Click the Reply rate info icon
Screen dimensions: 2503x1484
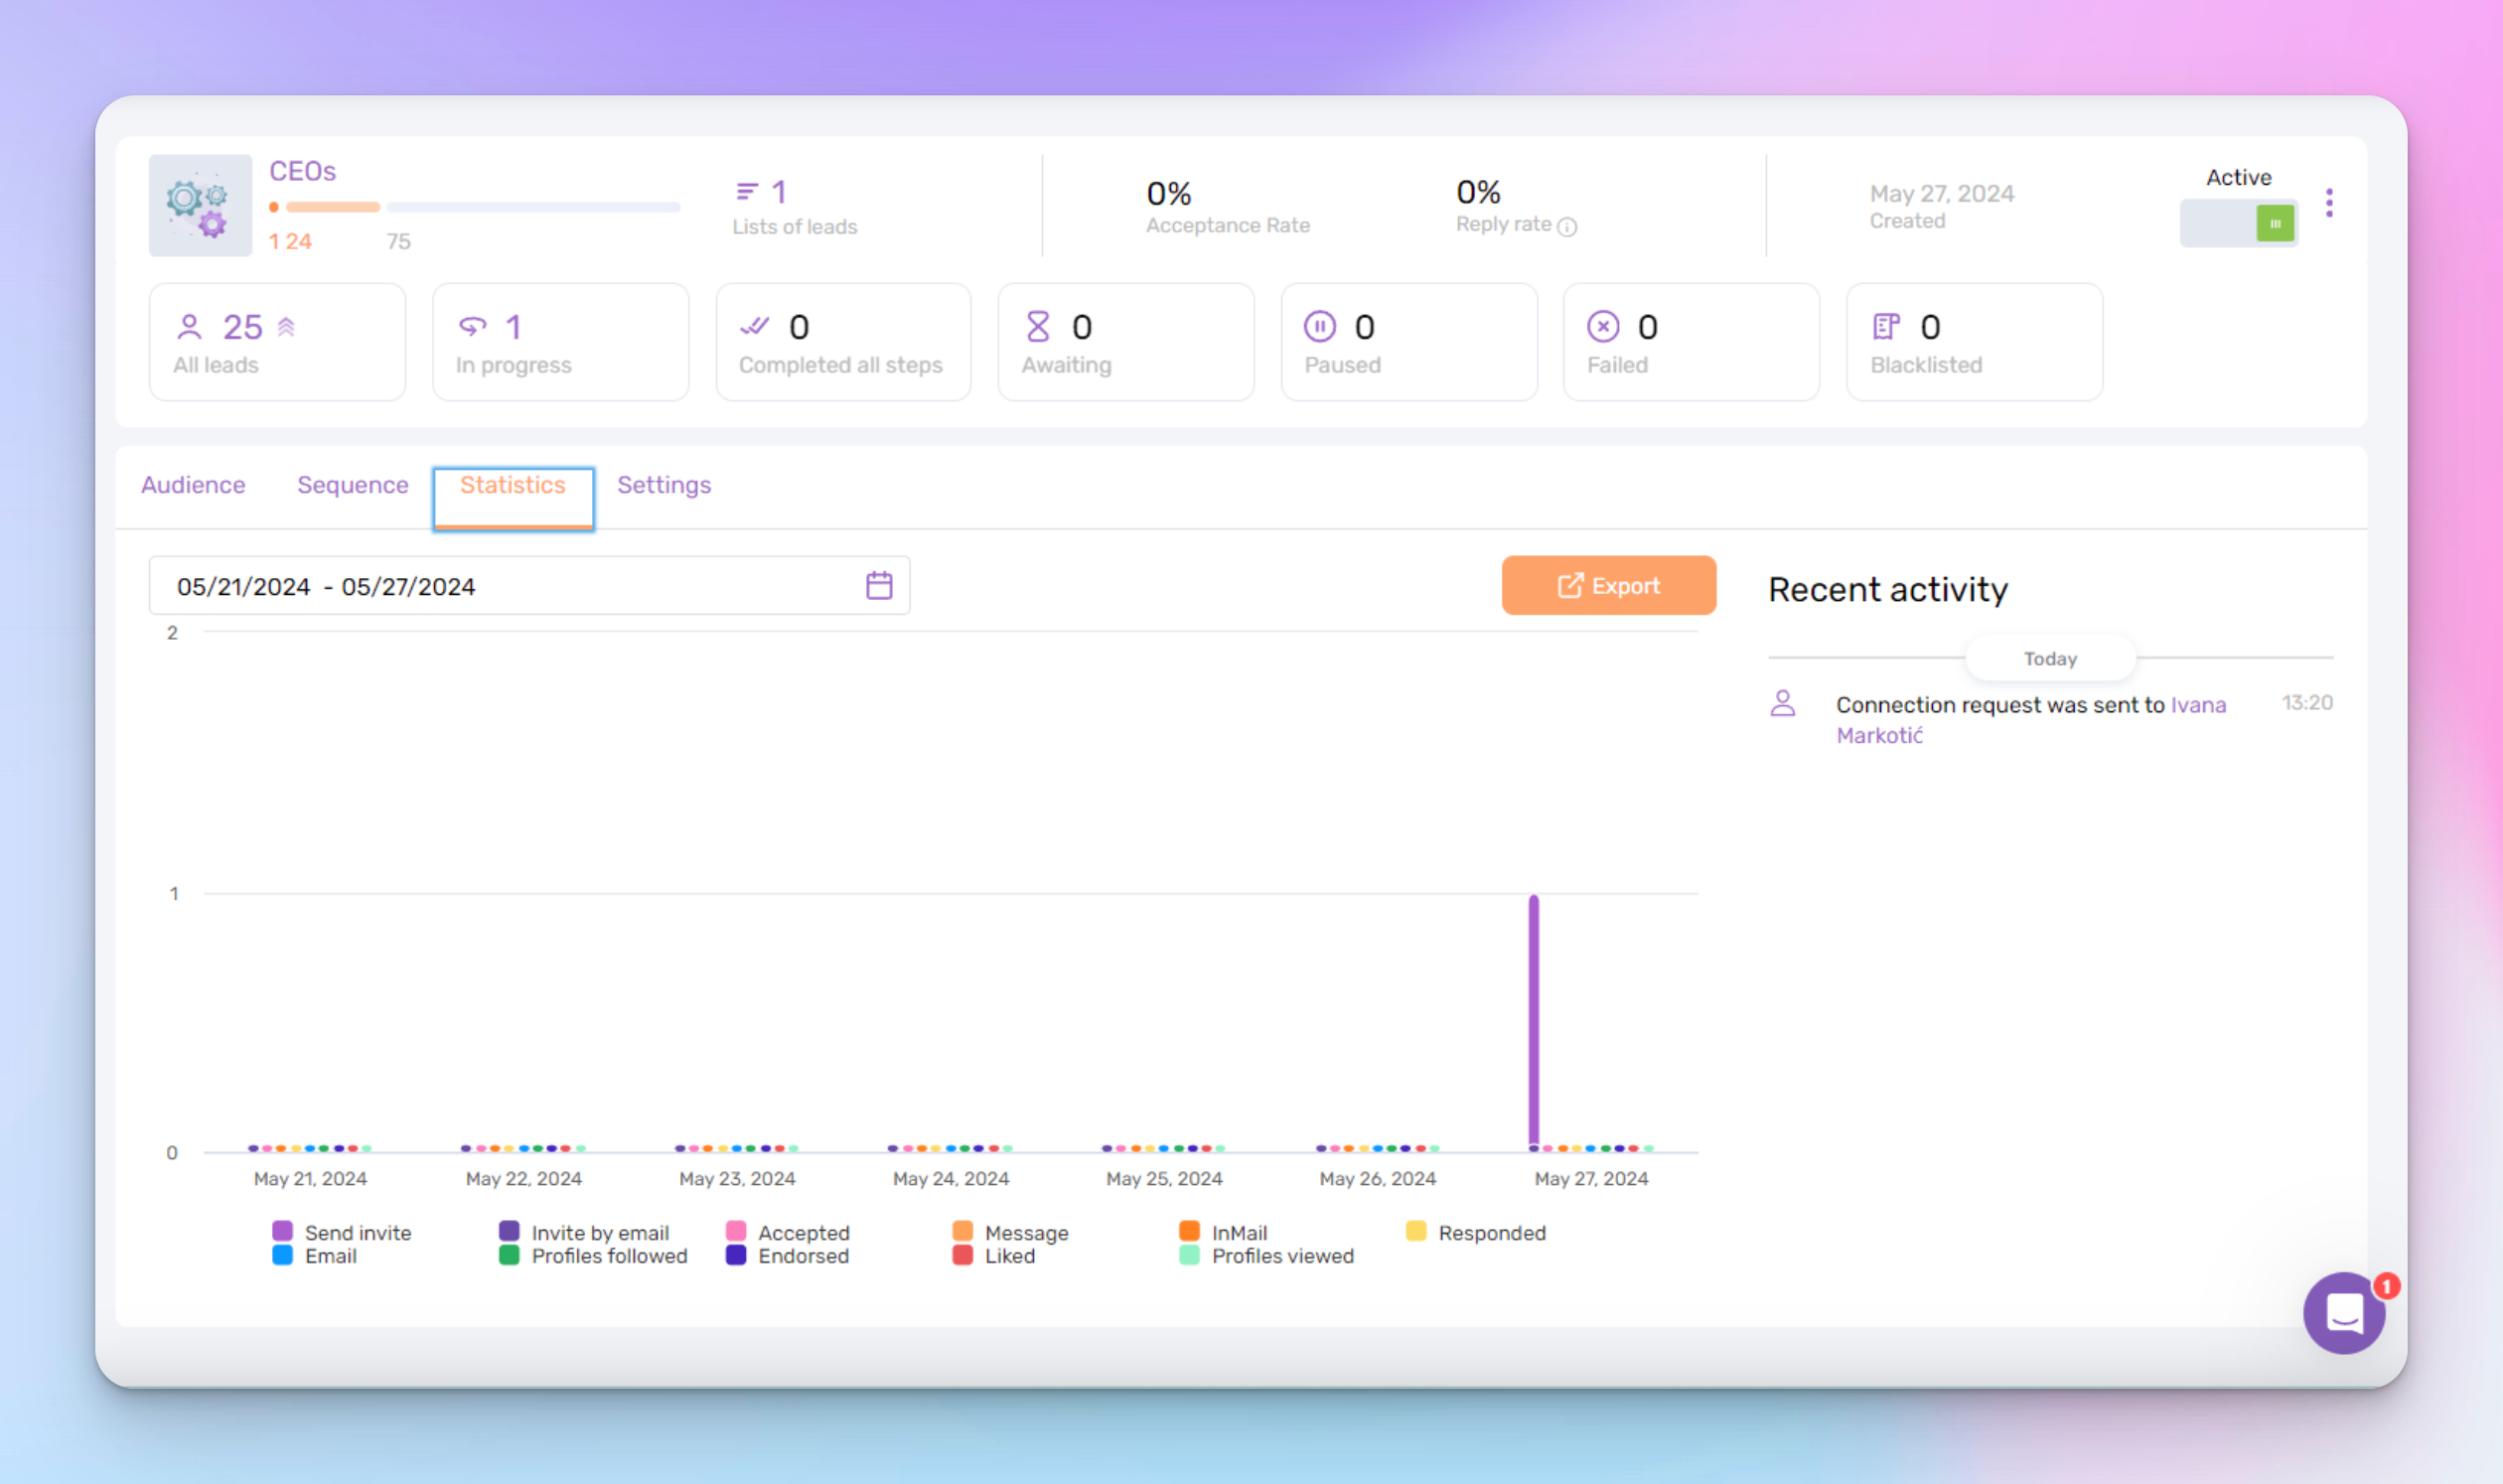click(1567, 227)
